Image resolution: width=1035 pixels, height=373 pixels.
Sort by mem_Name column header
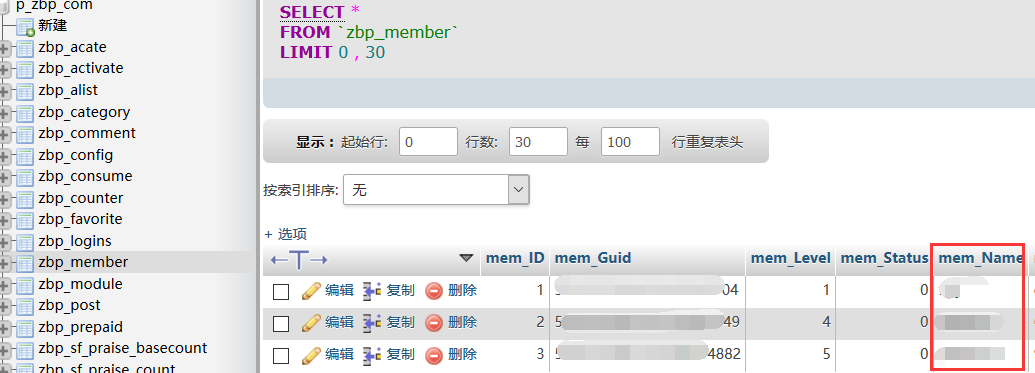[x=981, y=258]
